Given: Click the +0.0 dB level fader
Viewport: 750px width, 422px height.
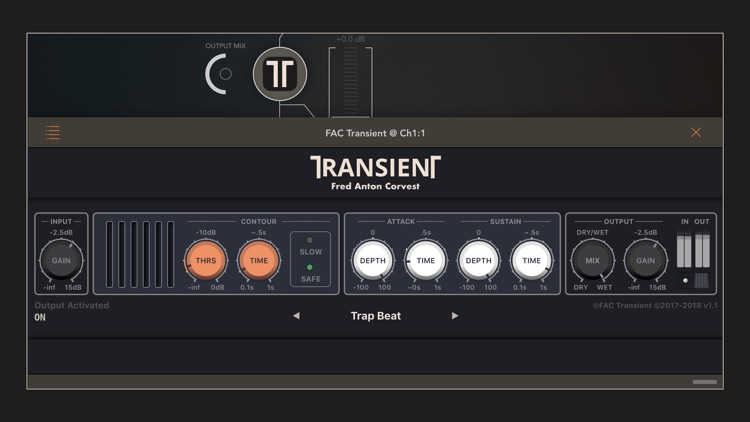Looking at the screenshot, I should (x=351, y=81).
